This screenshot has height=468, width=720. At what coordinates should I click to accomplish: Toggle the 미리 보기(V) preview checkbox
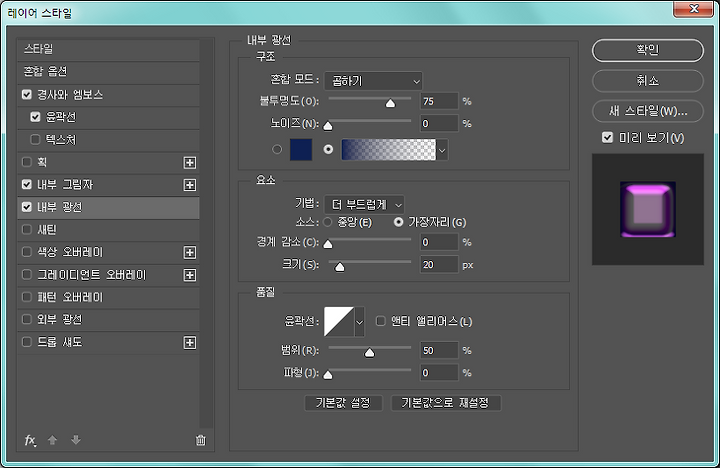click(x=608, y=138)
